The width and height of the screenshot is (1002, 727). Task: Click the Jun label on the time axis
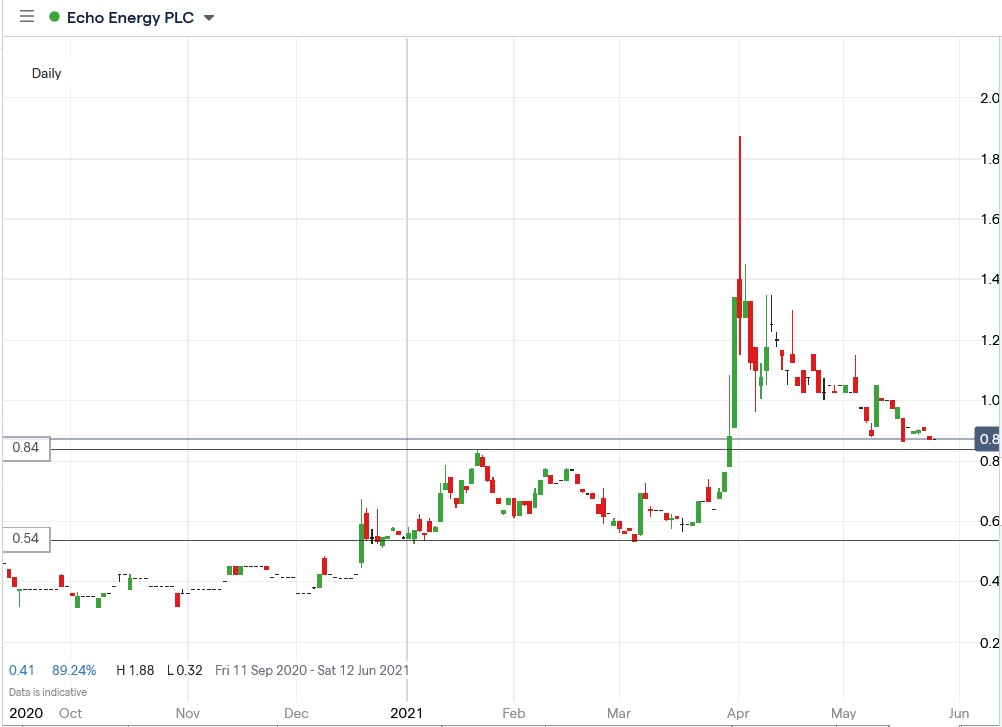(x=958, y=713)
